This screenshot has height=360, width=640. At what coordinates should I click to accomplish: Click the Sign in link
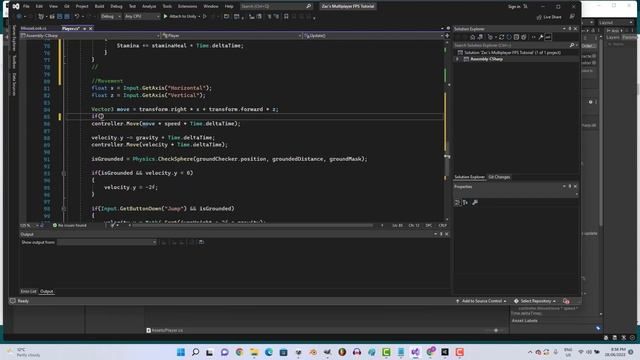point(514,7)
